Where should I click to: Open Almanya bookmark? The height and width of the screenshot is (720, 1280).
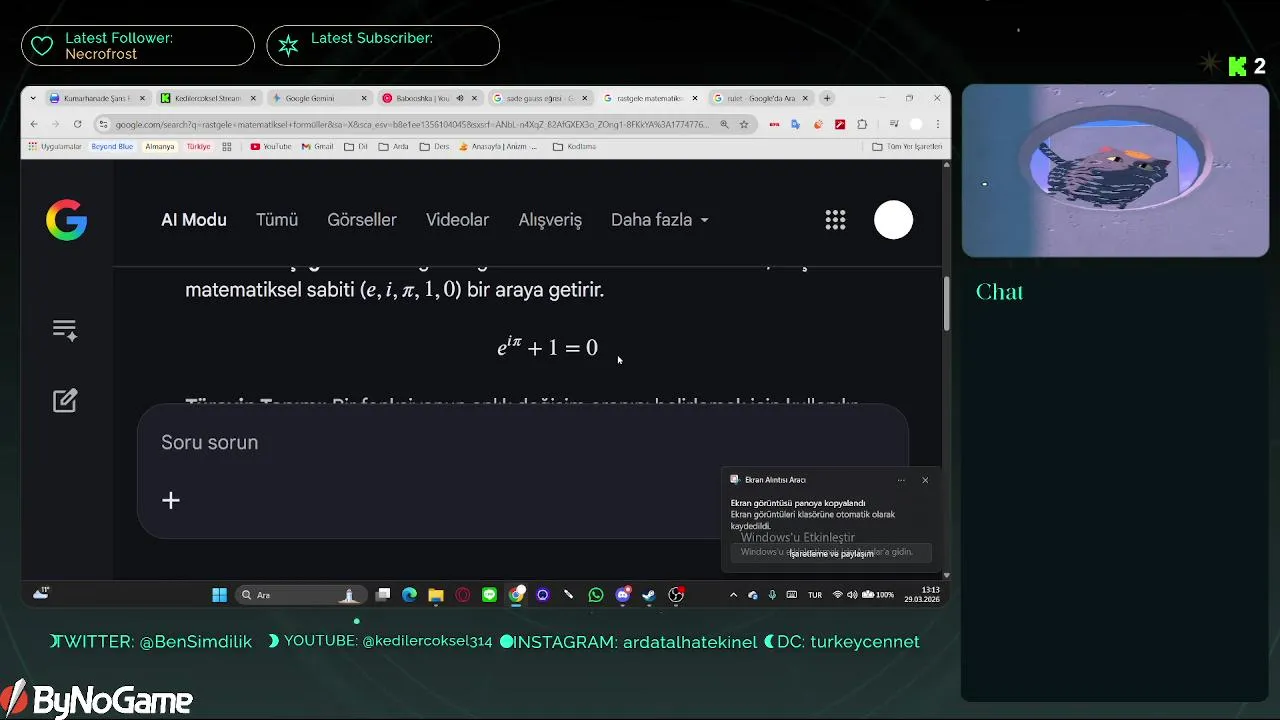(x=160, y=146)
